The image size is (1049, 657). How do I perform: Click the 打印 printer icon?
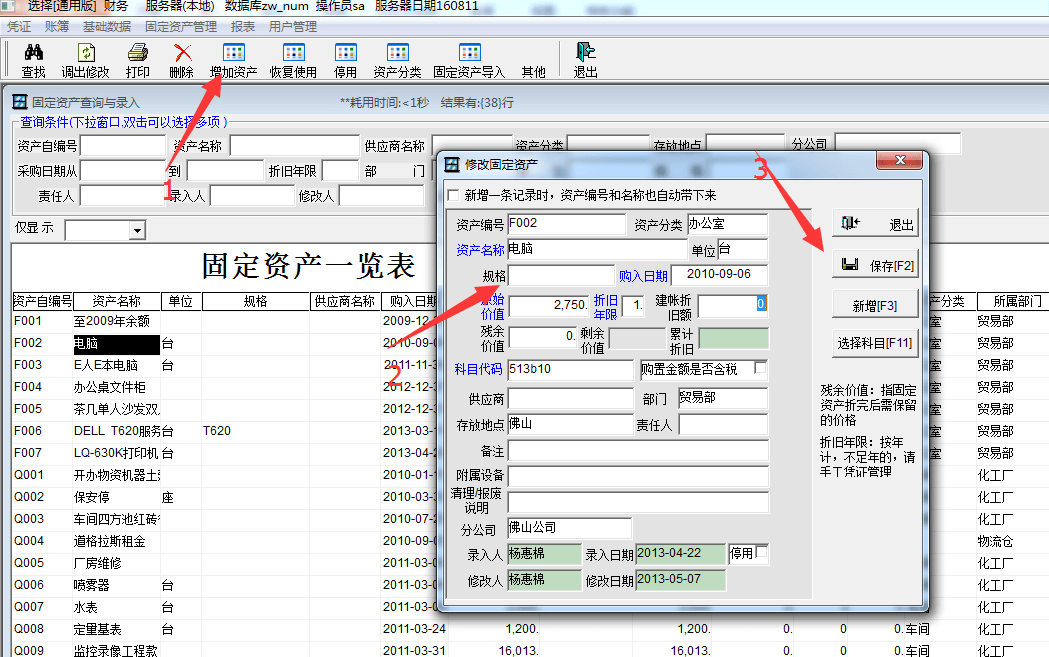coord(138,53)
